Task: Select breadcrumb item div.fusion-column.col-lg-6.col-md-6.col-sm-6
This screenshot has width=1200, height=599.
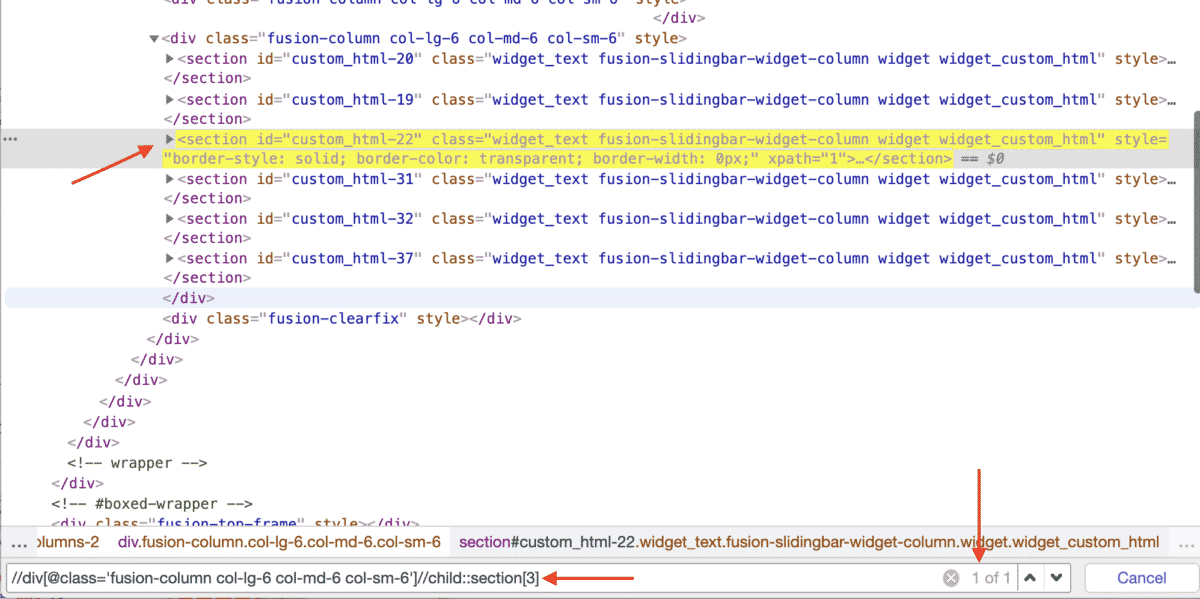Action: [x=280, y=541]
